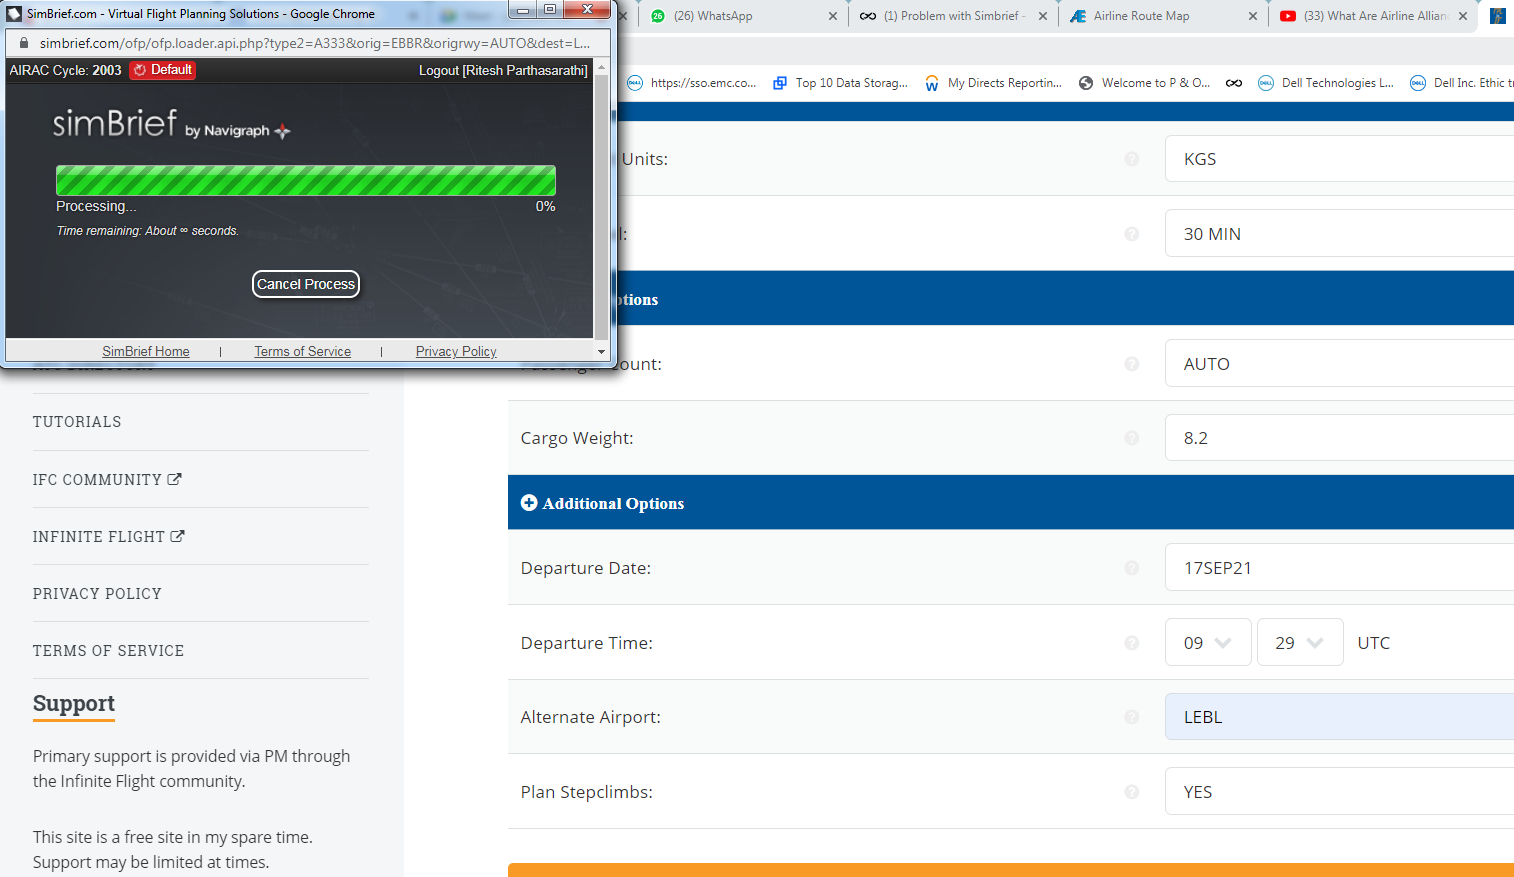The image size is (1514, 877).
Task: Close the What Are Airline Alliances tab
Action: [x=1463, y=16]
